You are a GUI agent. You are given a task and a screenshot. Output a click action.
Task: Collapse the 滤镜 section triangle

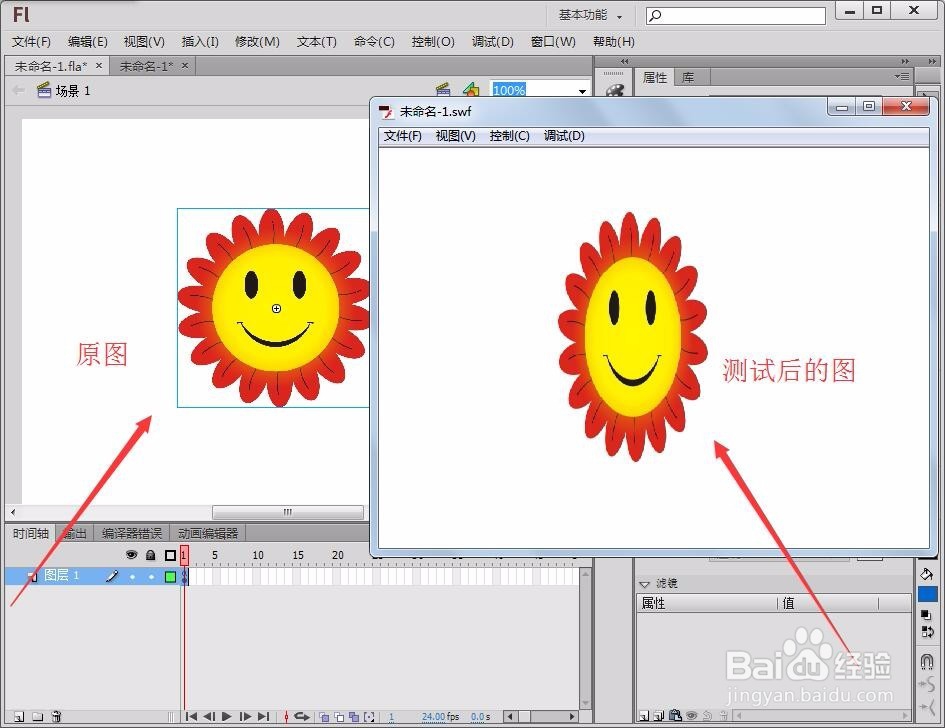coord(644,584)
